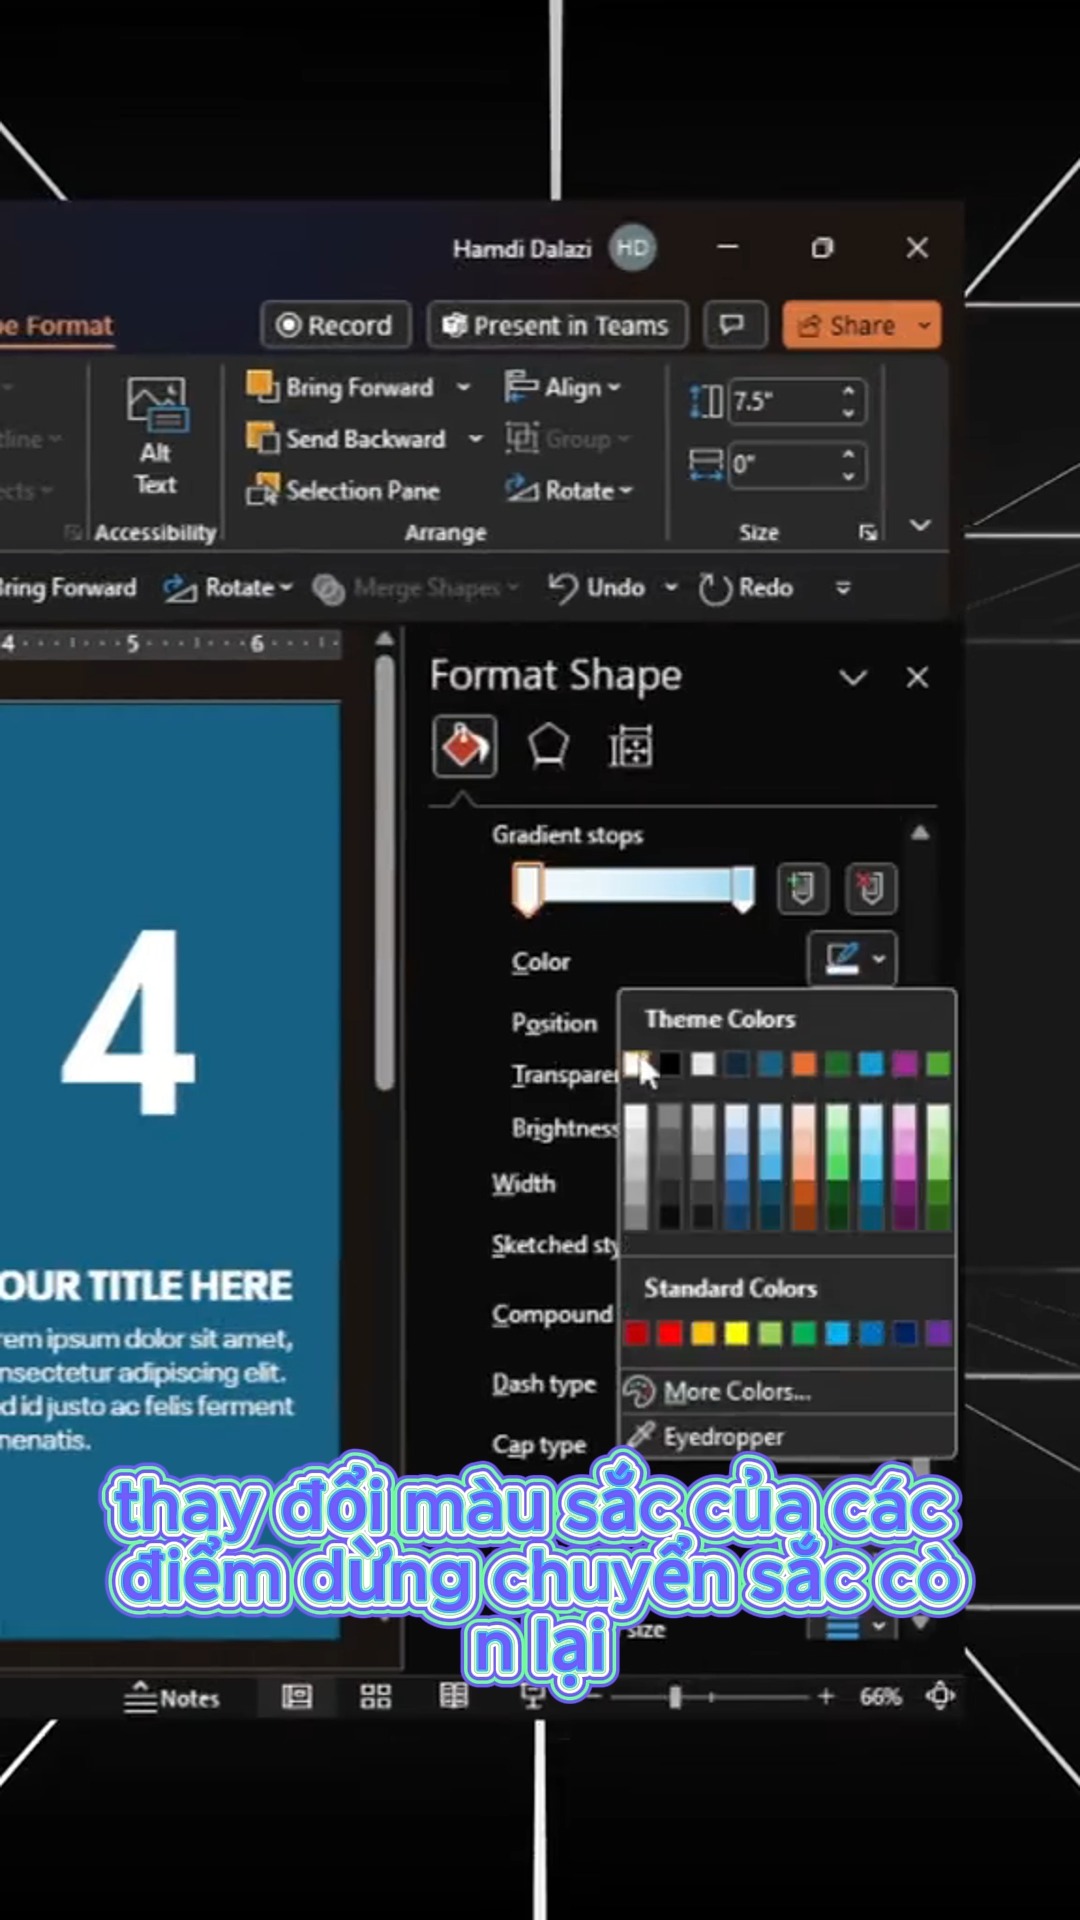The image size is (1080, 1920).
Task: Pick the yellow standard color swatch
Action: pos(737,1333)
